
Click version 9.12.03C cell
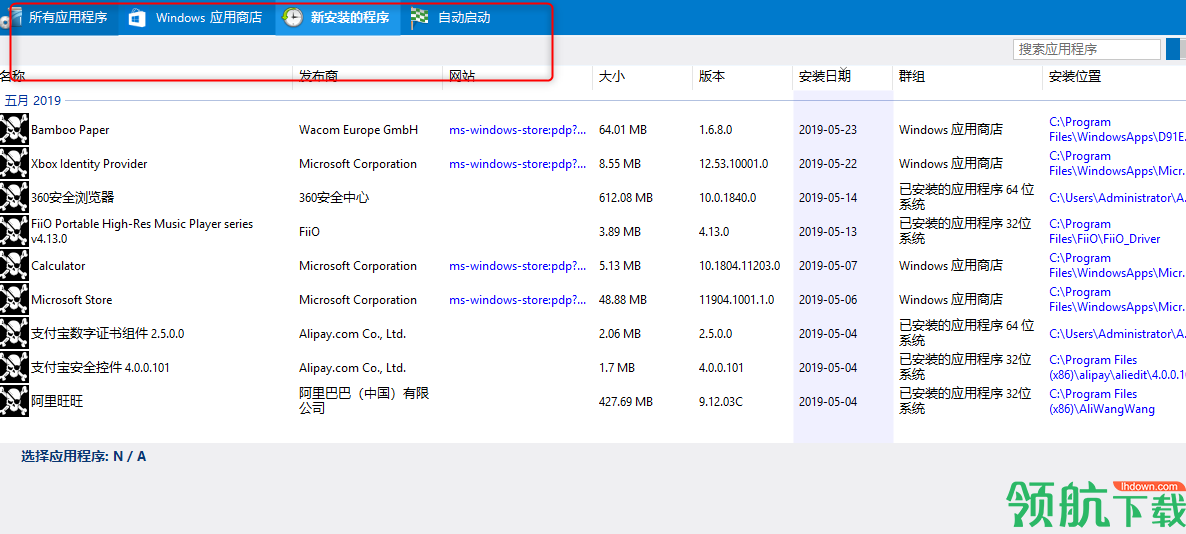point(721,402)
